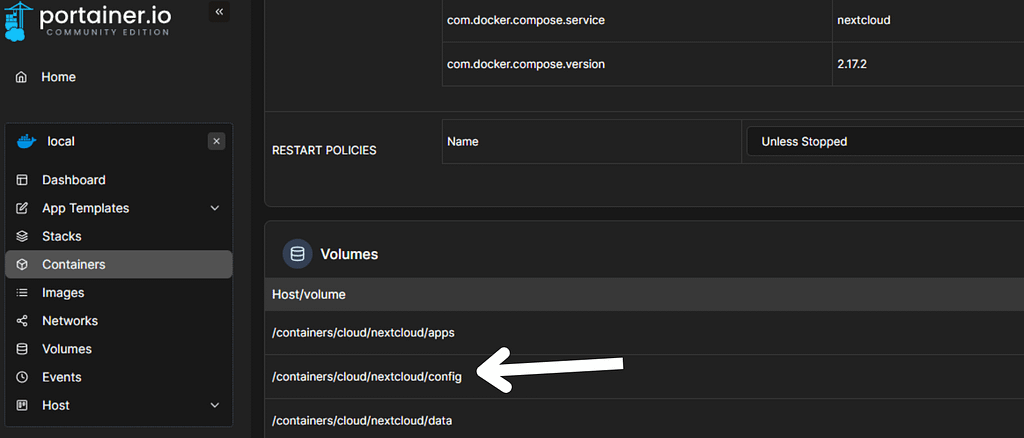Viewport: 1024px width, 438px height.
Task: Click the Dashboard icon in sidebar
Action: [x=22, y=180]
